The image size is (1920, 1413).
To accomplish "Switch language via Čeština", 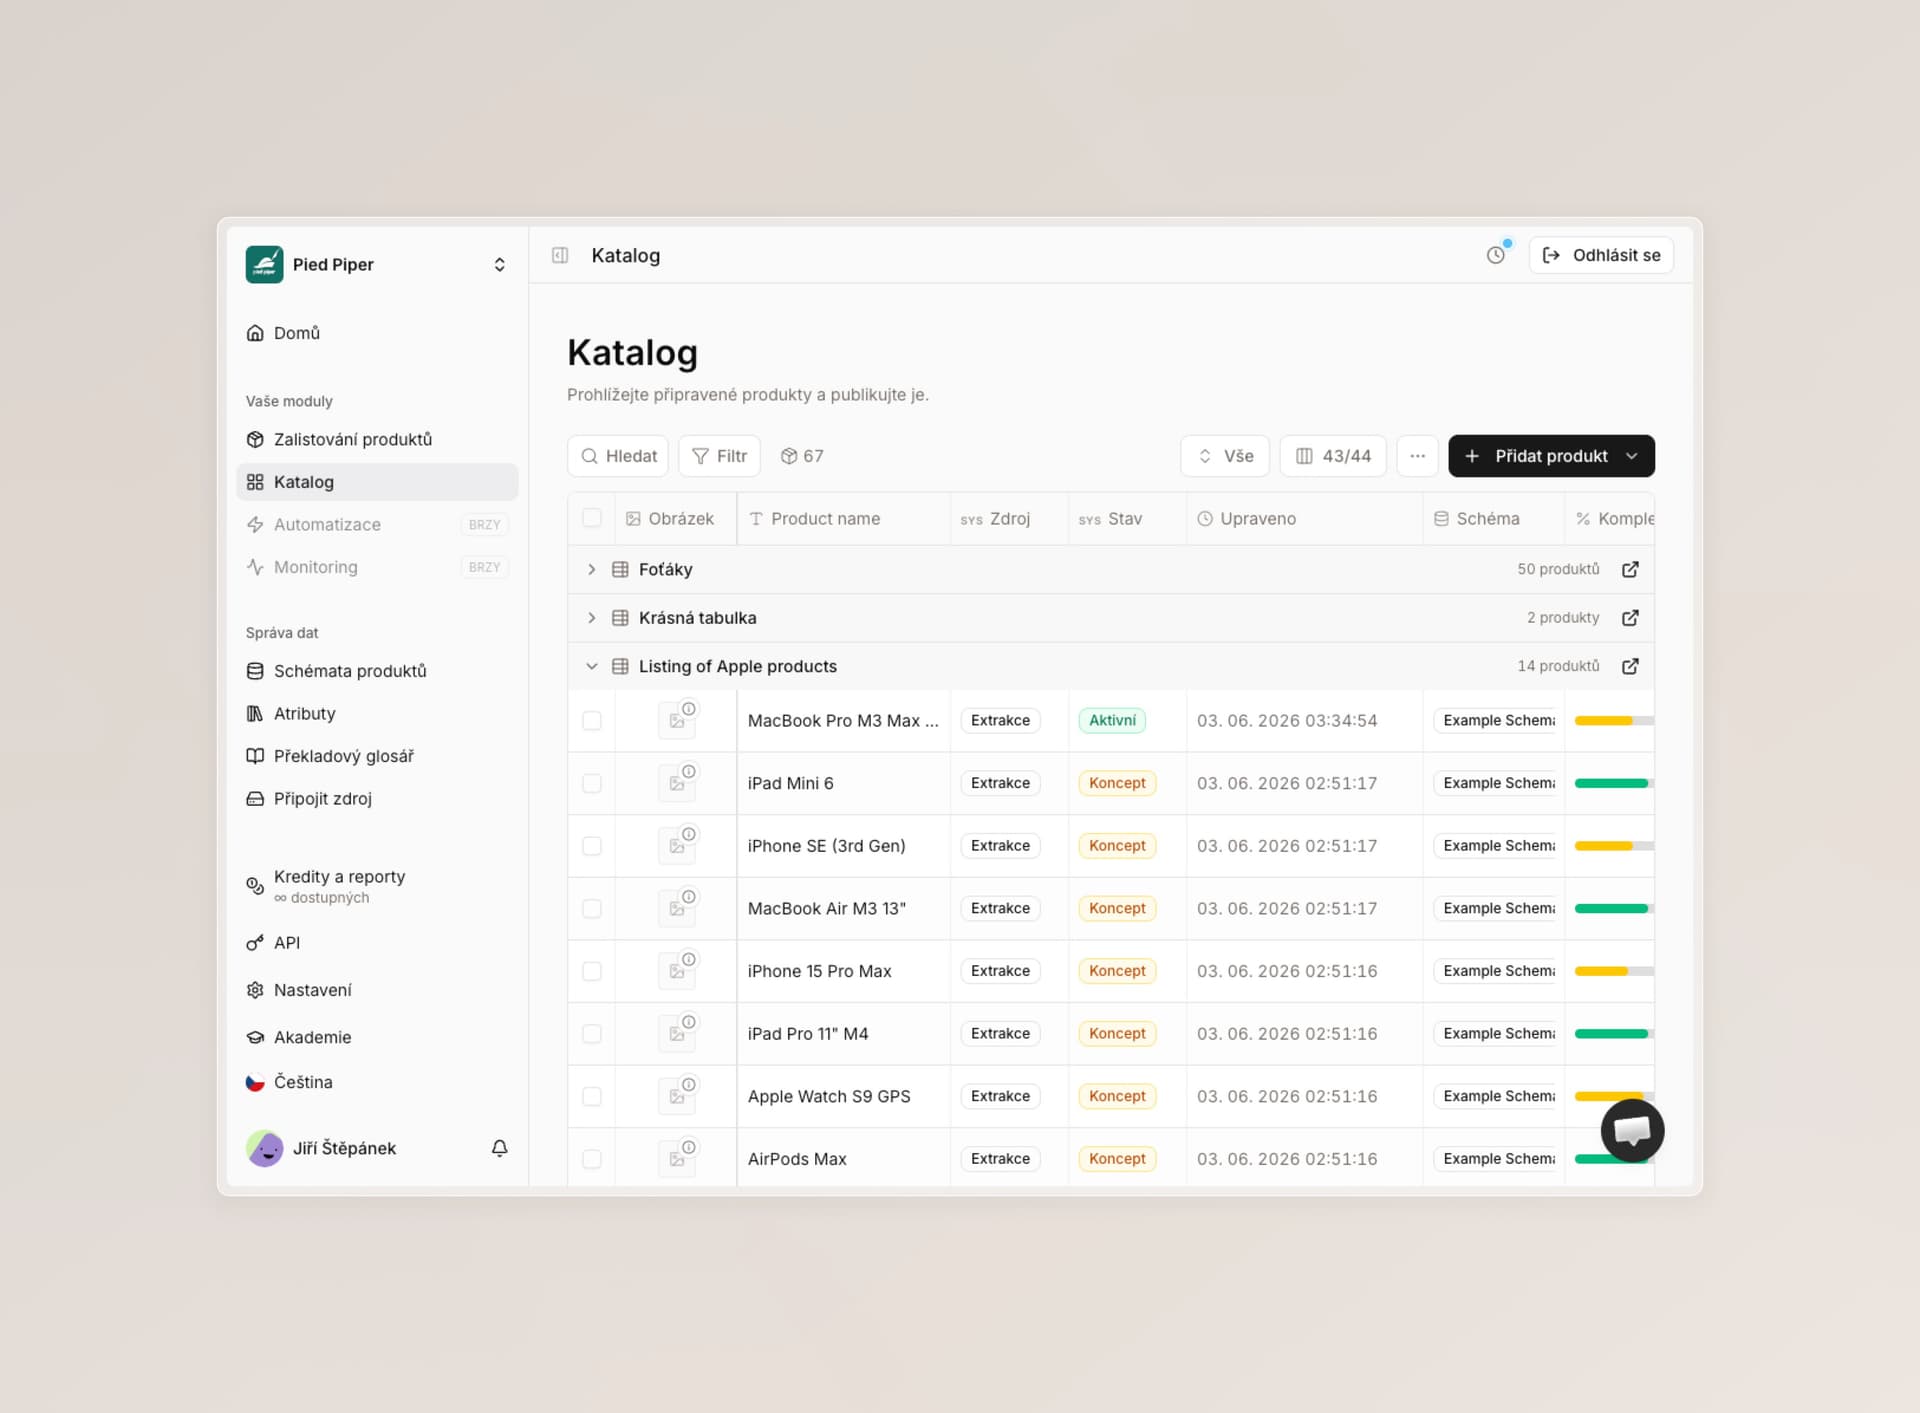I will (377, 1082).
